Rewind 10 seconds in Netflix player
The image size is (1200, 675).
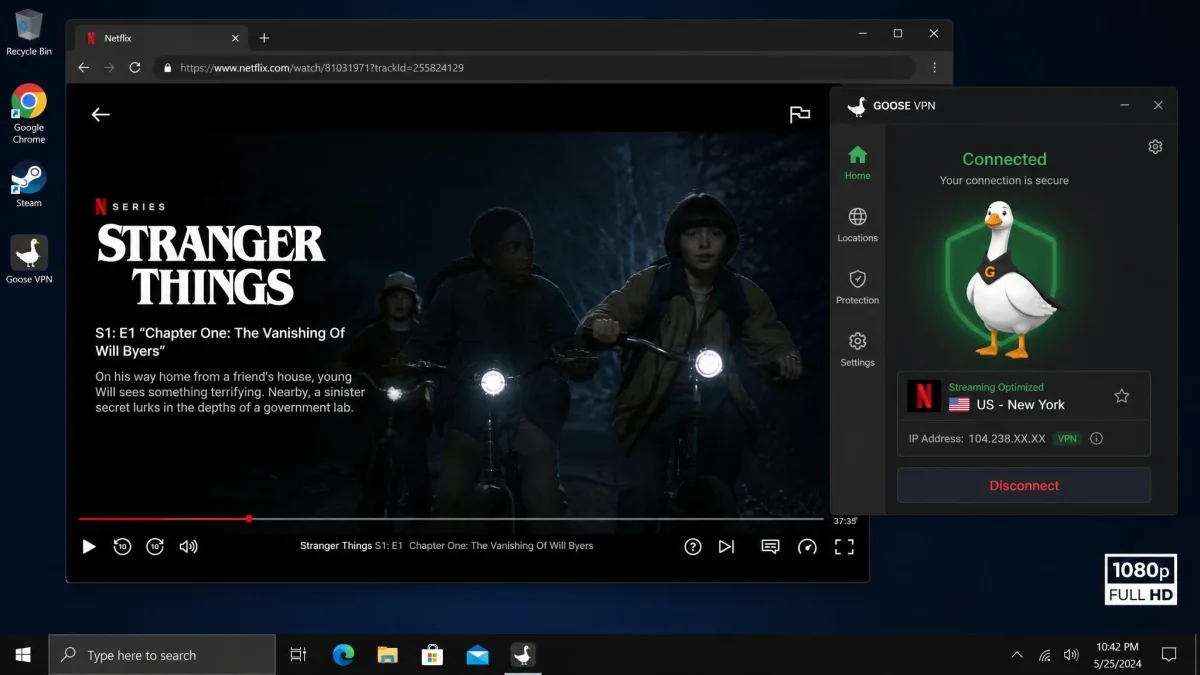click(122, 546)
